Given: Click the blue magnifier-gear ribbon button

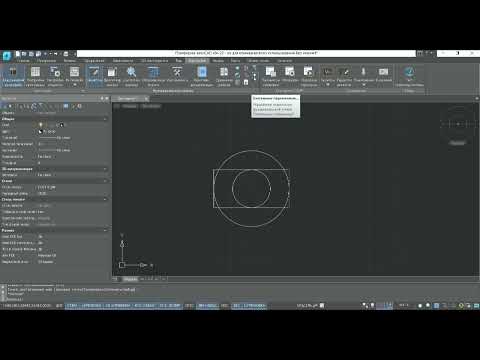Looking at the screenshot, I should pos(131,76).
